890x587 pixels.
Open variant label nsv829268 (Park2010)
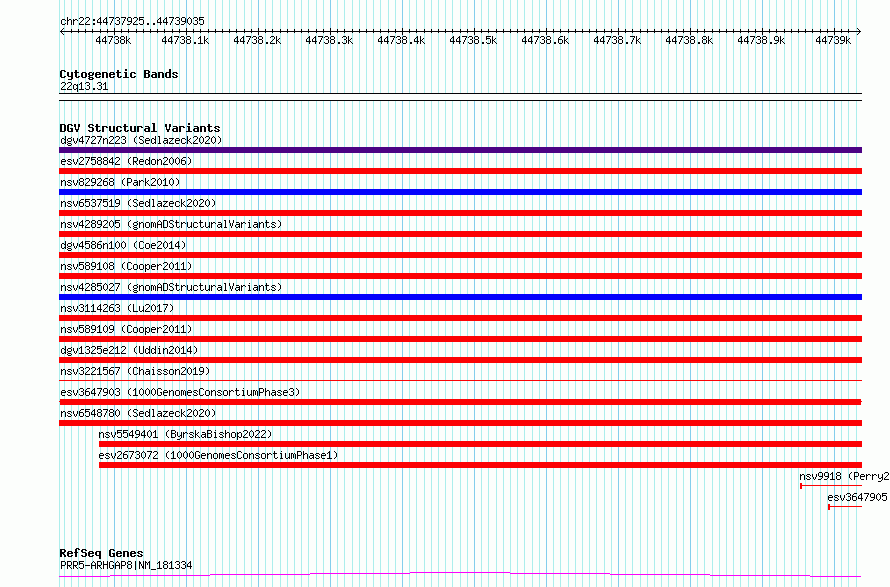coord(120,182)
